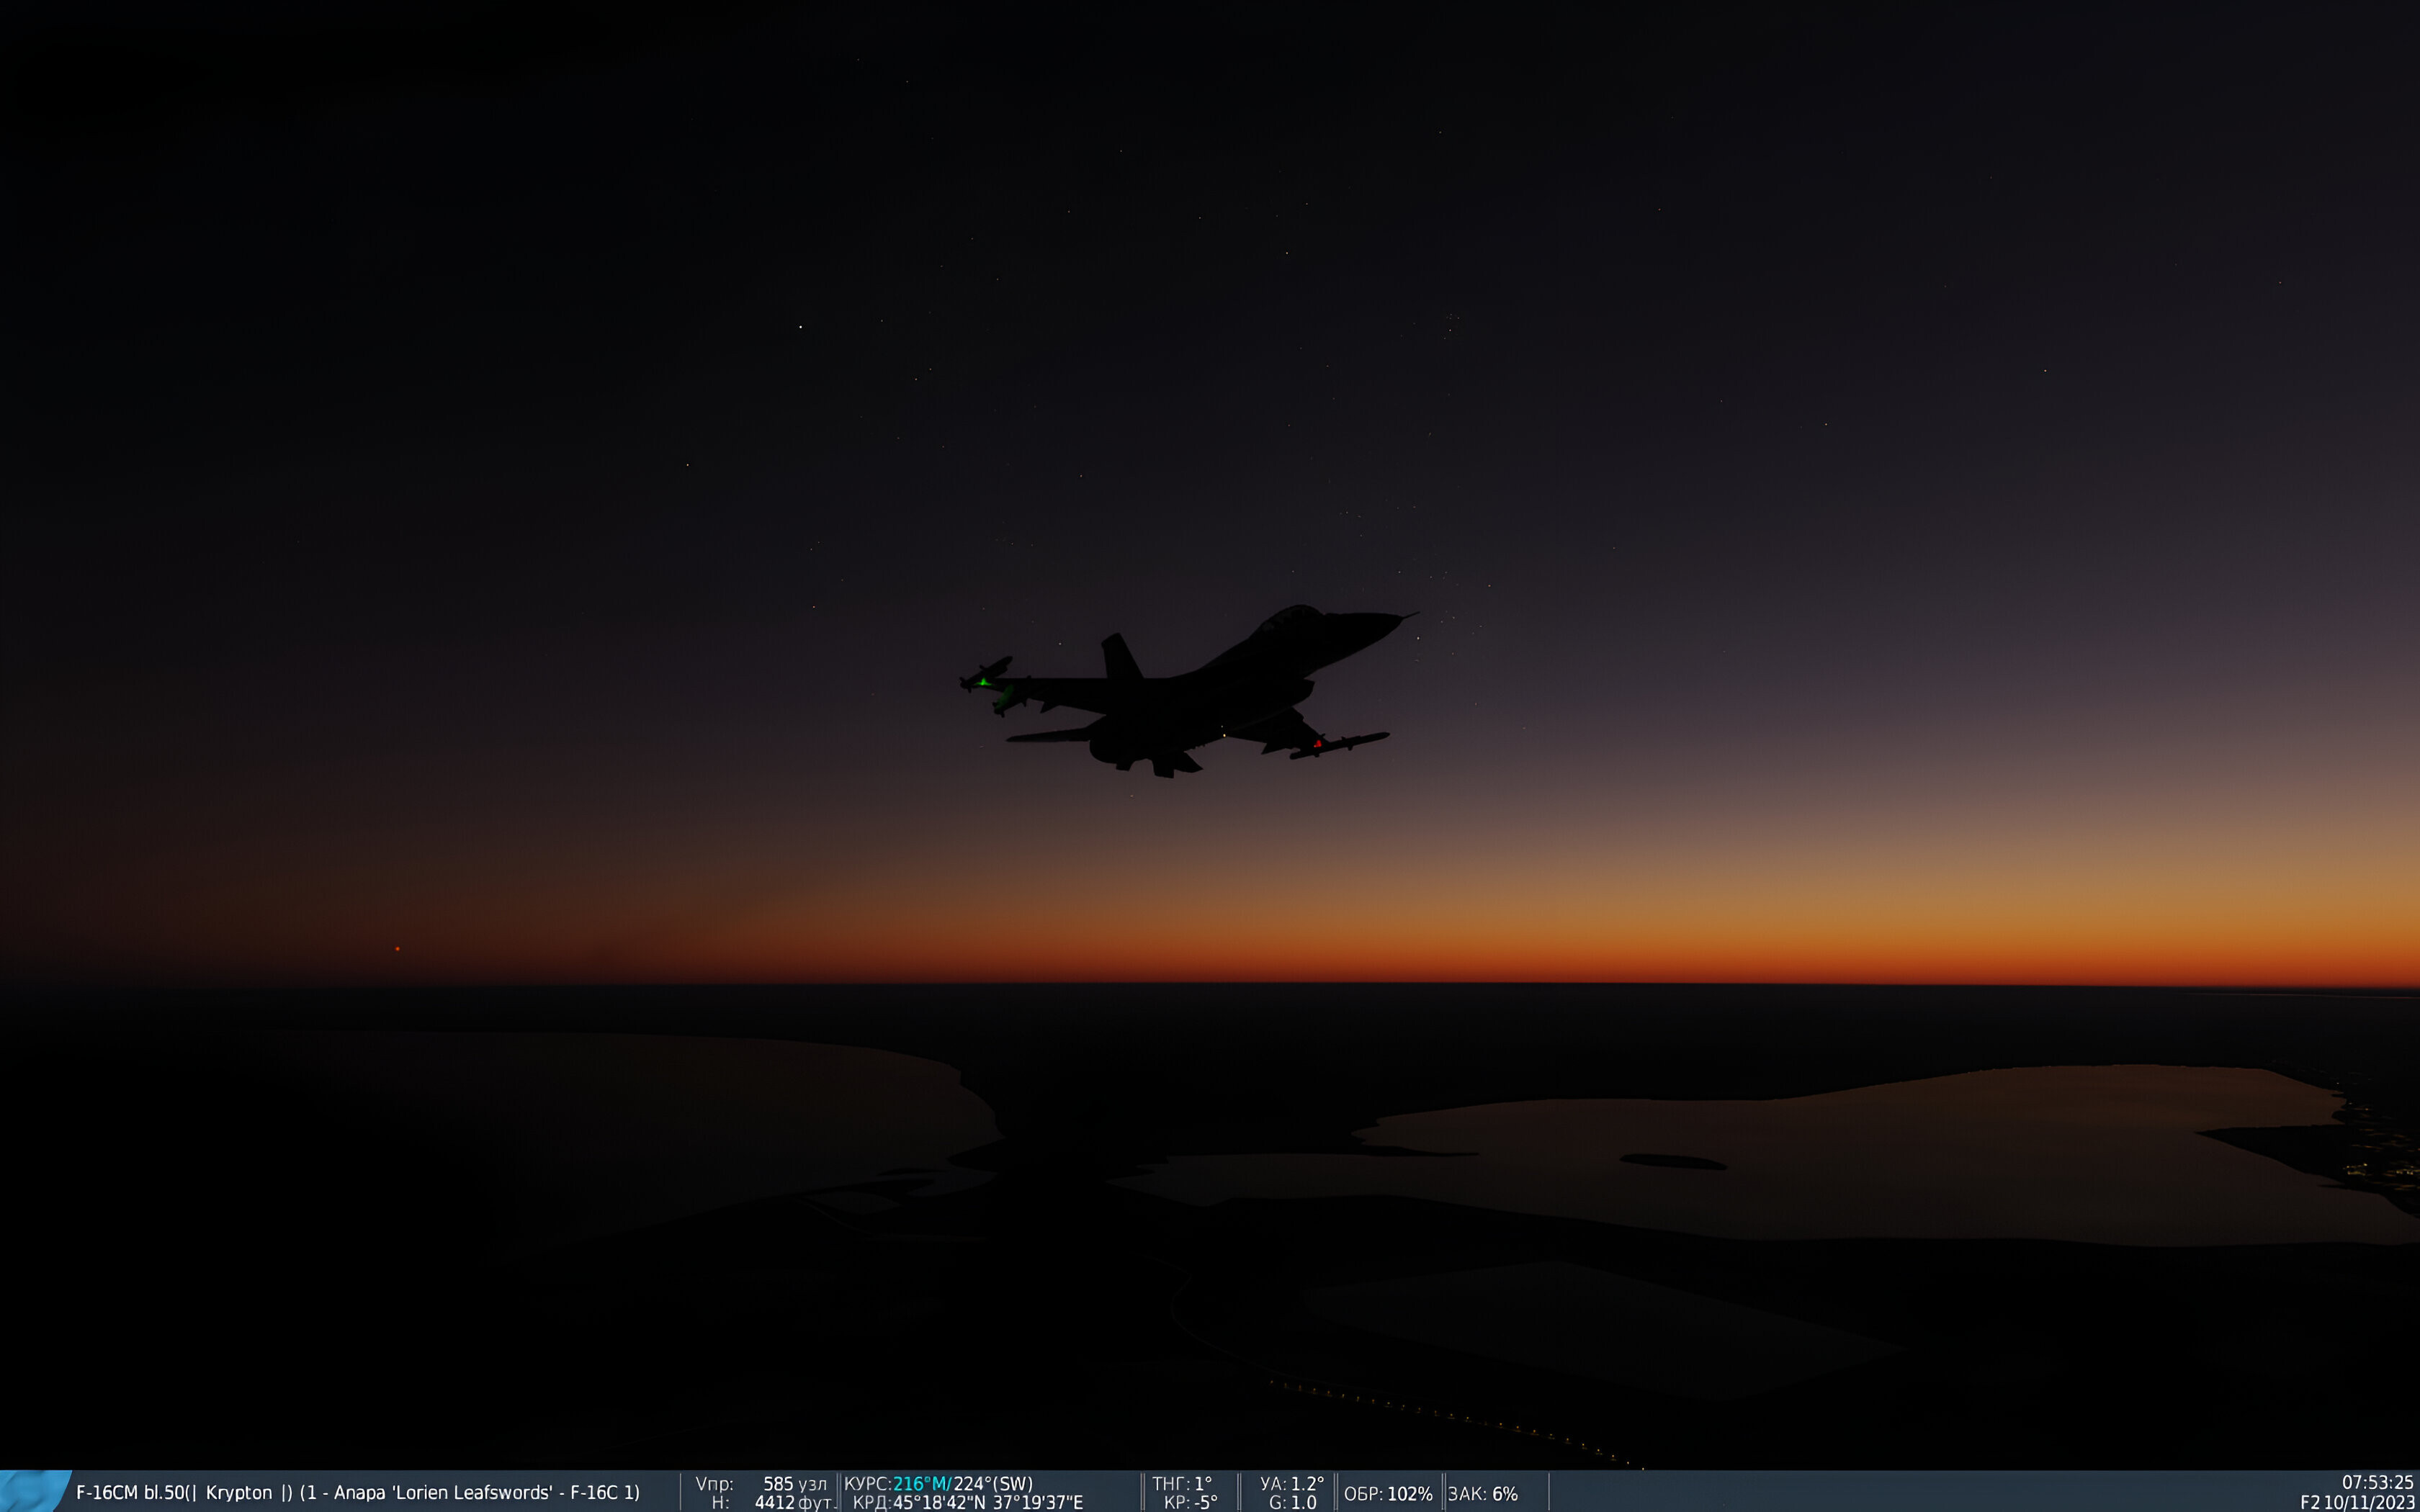
Task: Click the green navigation light on the wingtip
Action: (x=984, y=682)
